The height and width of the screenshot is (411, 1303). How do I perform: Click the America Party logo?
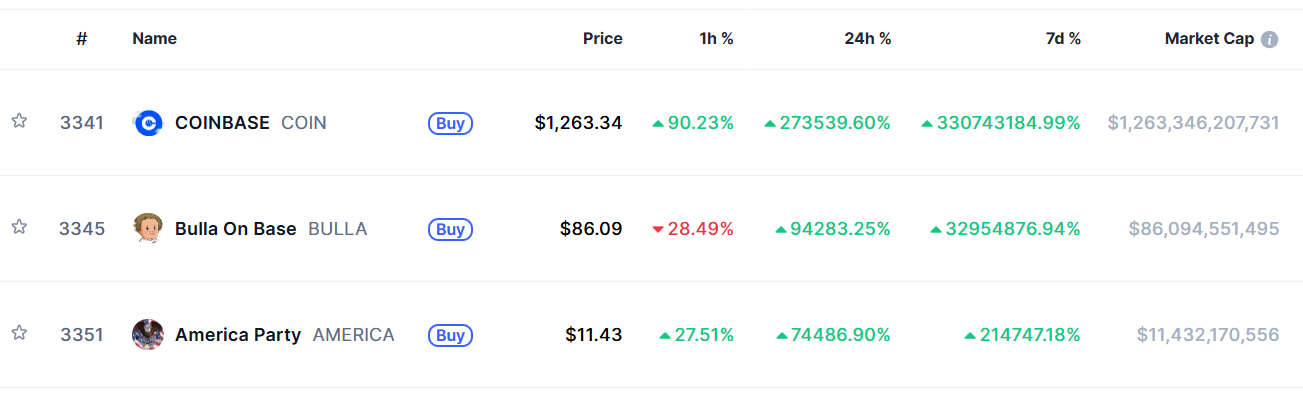pos(147,335)
